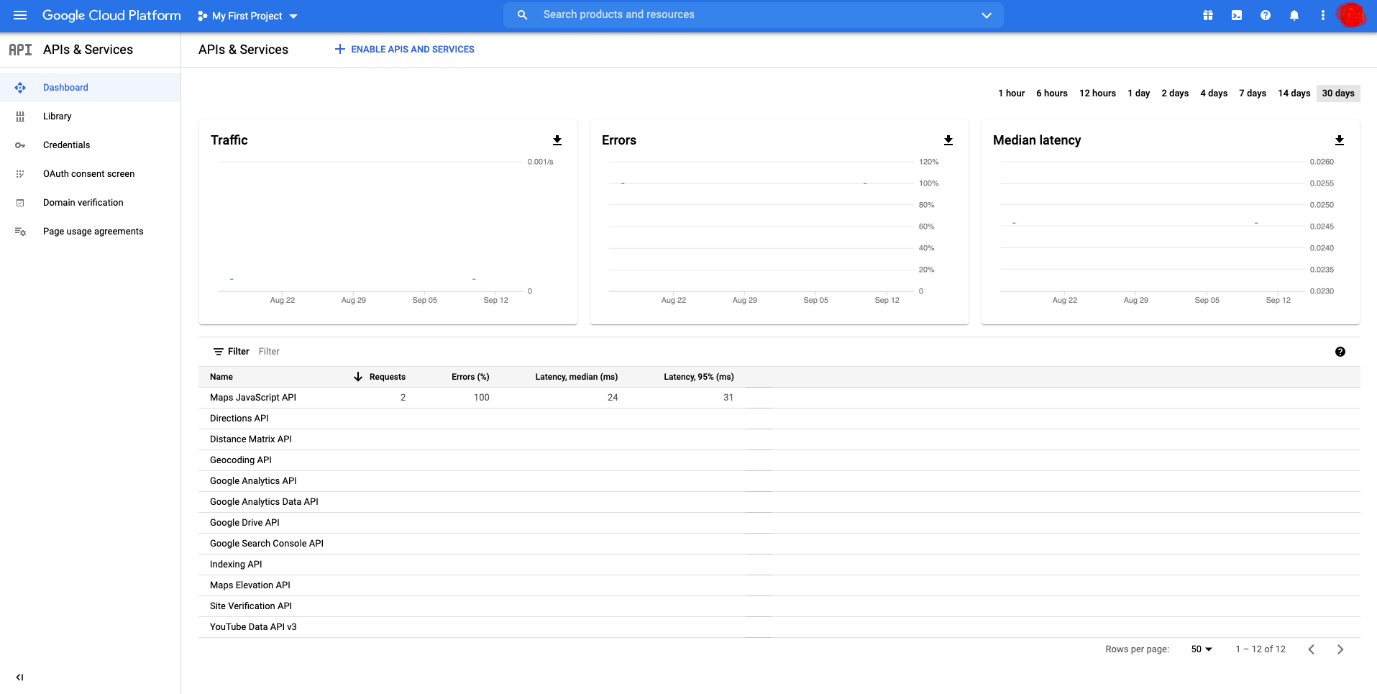Go to previous page of table
Image resolution: width=1377 pixels, height=694 pixels.
1311,649
